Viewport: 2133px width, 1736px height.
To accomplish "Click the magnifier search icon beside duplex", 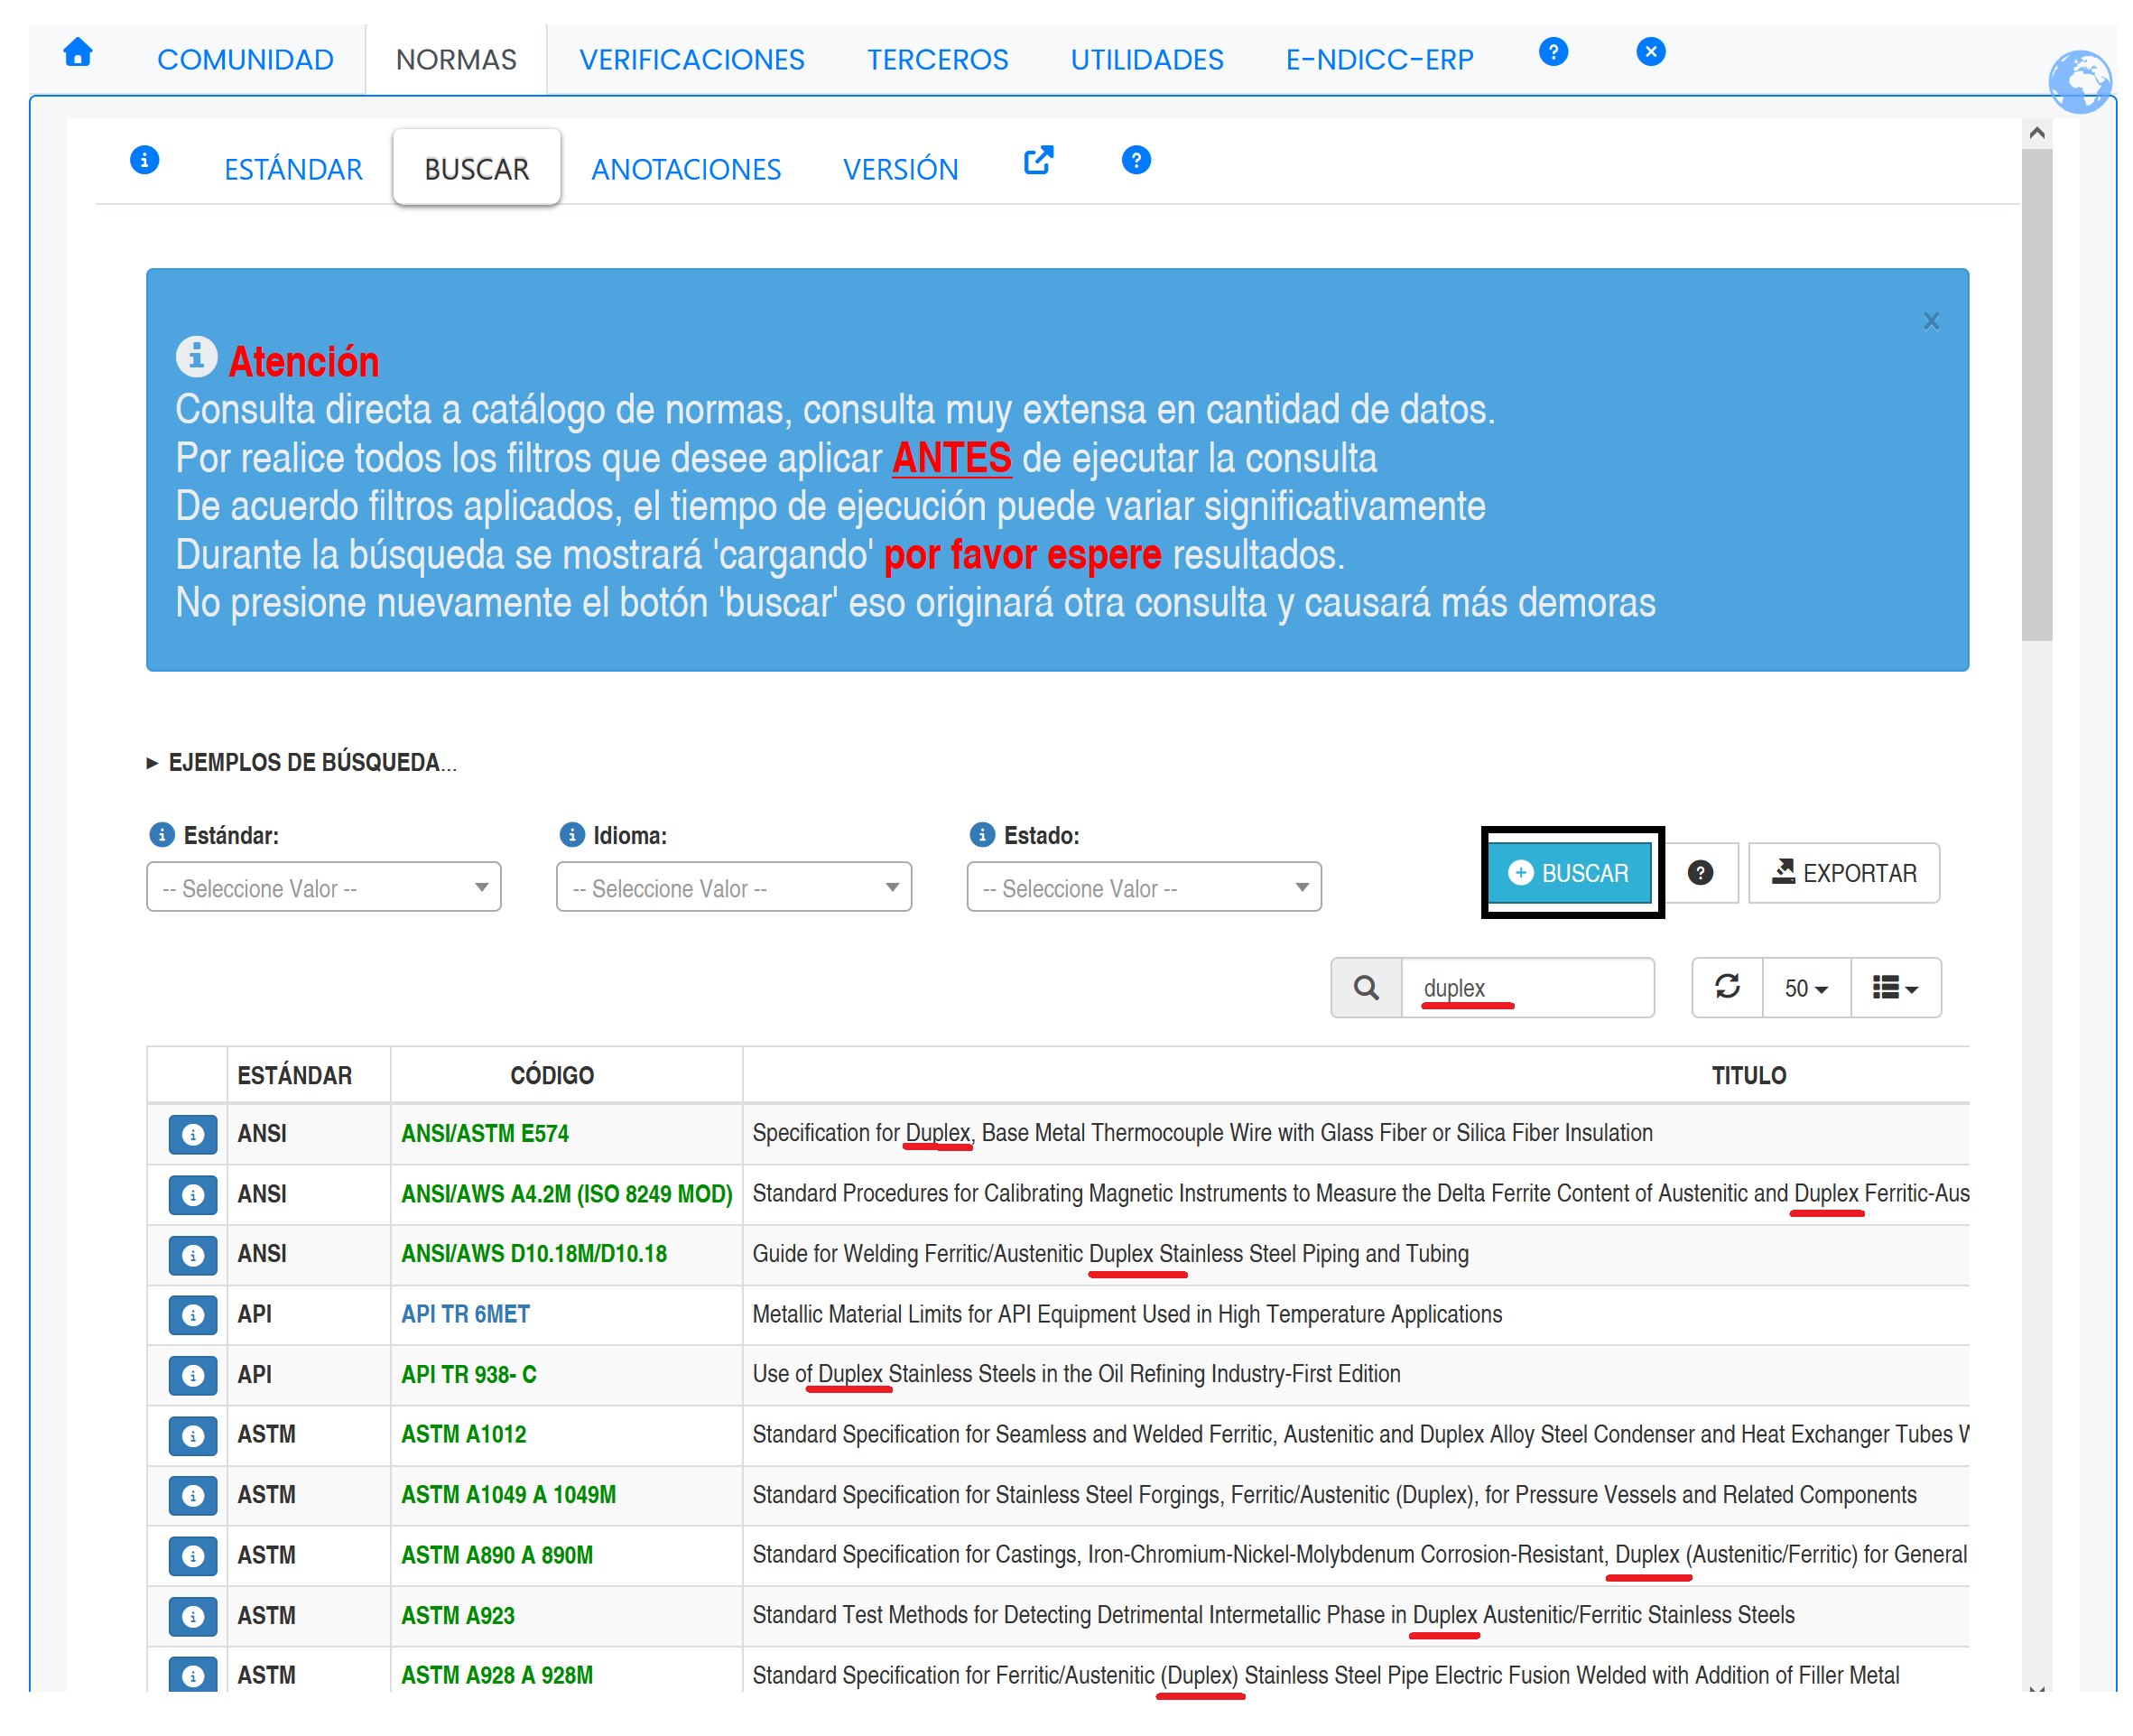I will (1365, 988).
